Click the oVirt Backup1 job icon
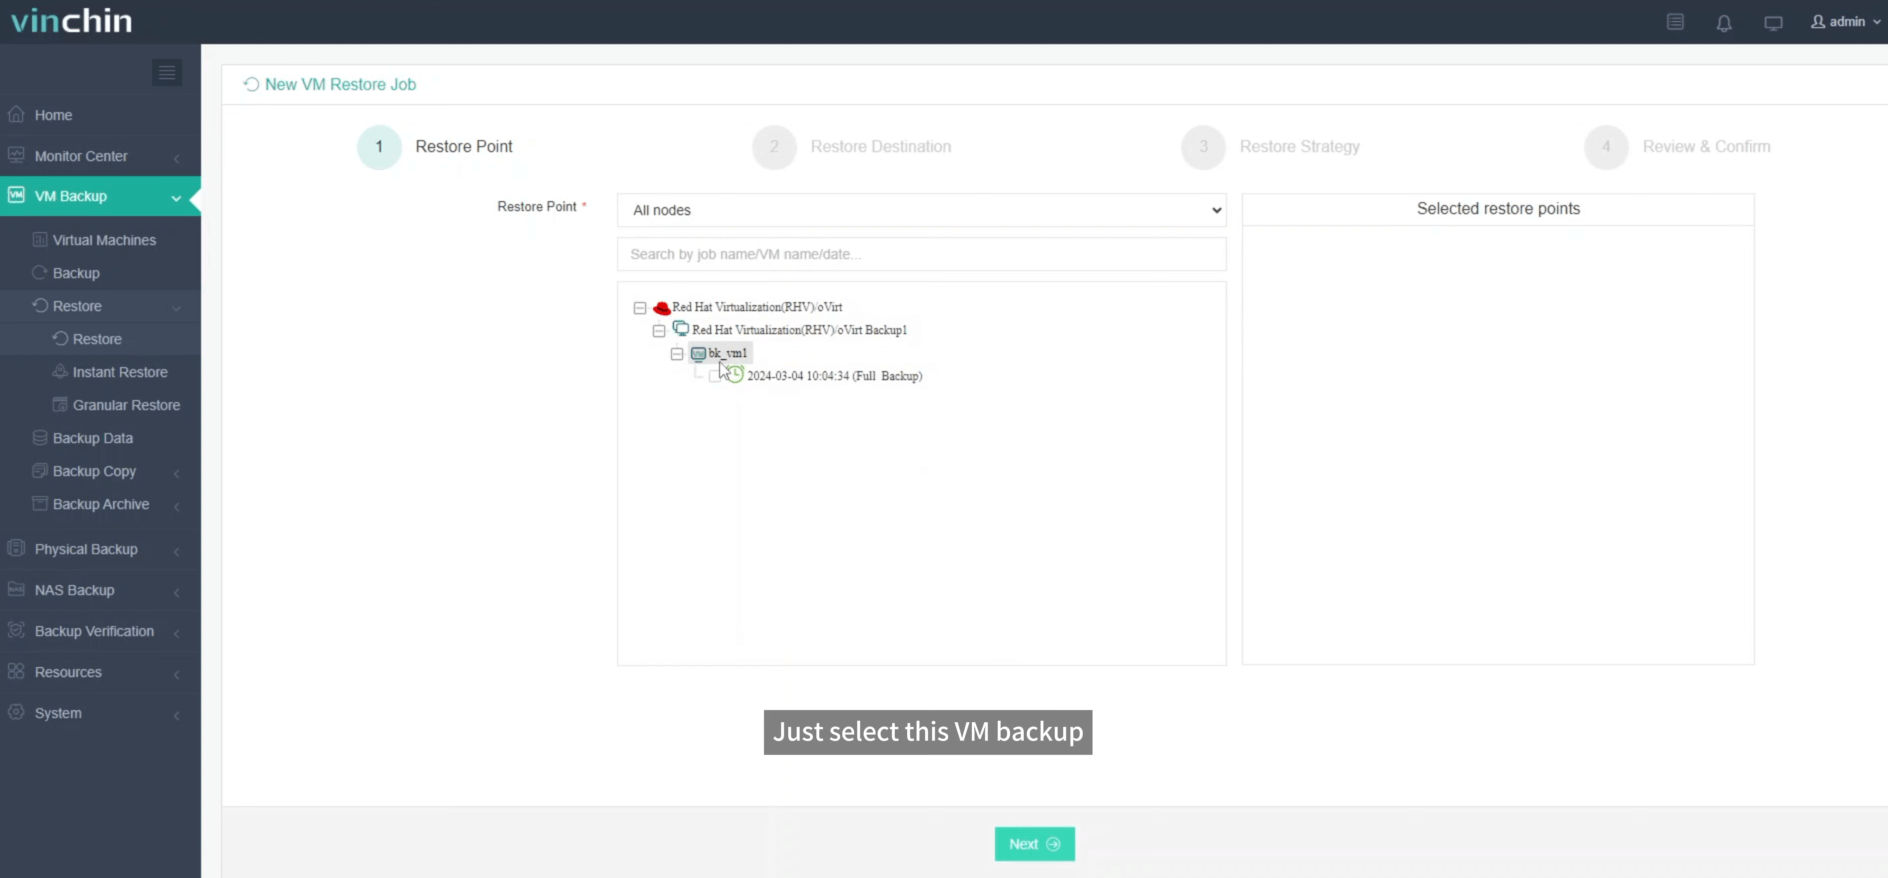Viewport: 1888px width, 878px height. tap(680, 329)
